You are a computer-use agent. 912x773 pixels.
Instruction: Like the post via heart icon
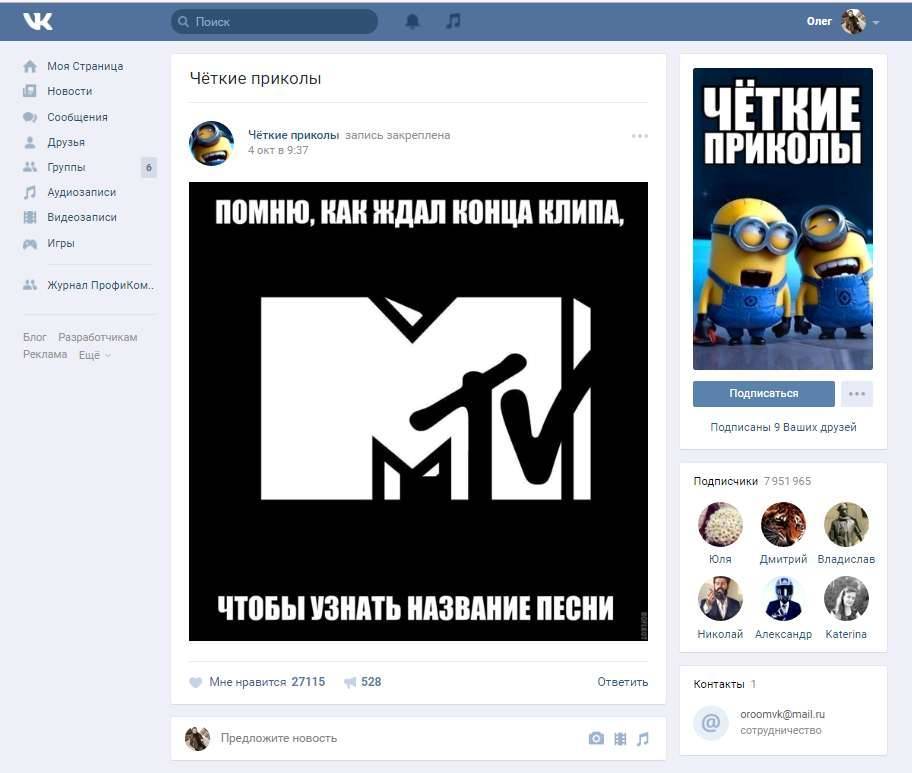click(x=196, y=682)
